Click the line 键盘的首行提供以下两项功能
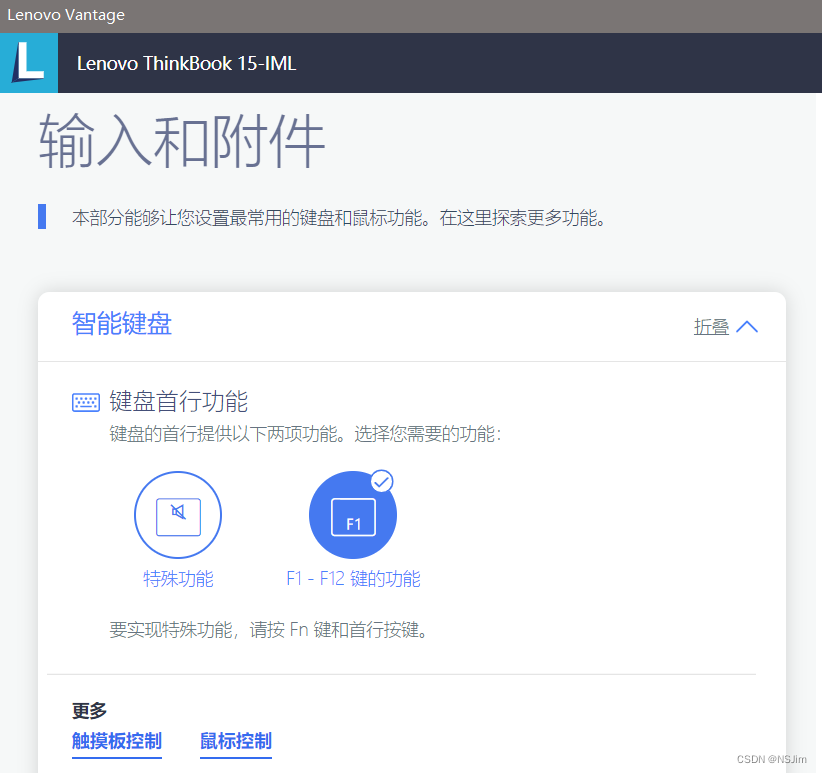822x773 pixels. pos(306,434)
